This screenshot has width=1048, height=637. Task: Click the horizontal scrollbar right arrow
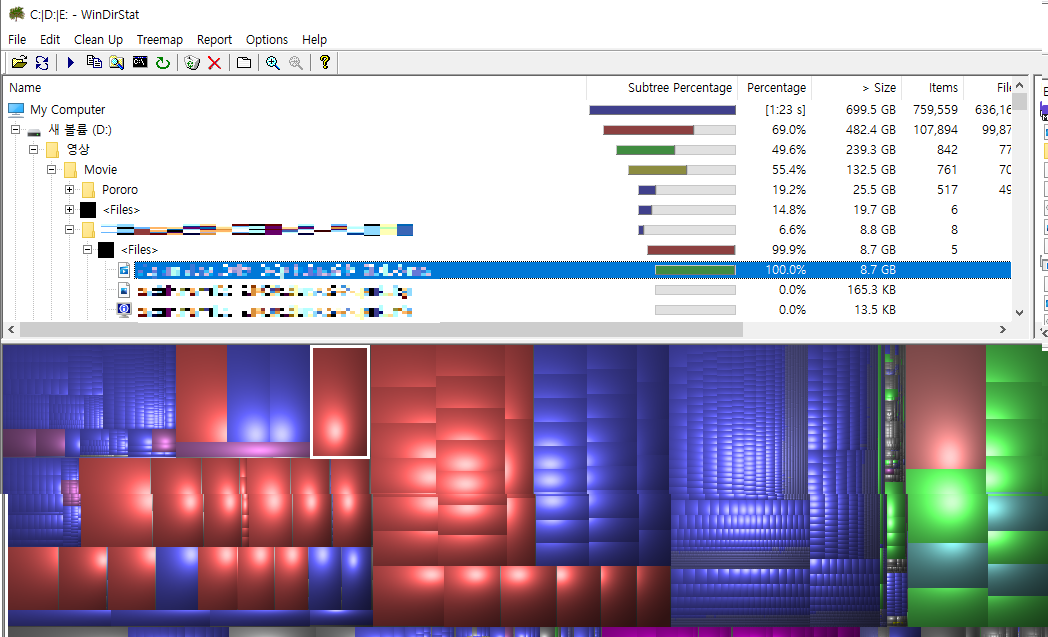click(x=1003, y=330)
